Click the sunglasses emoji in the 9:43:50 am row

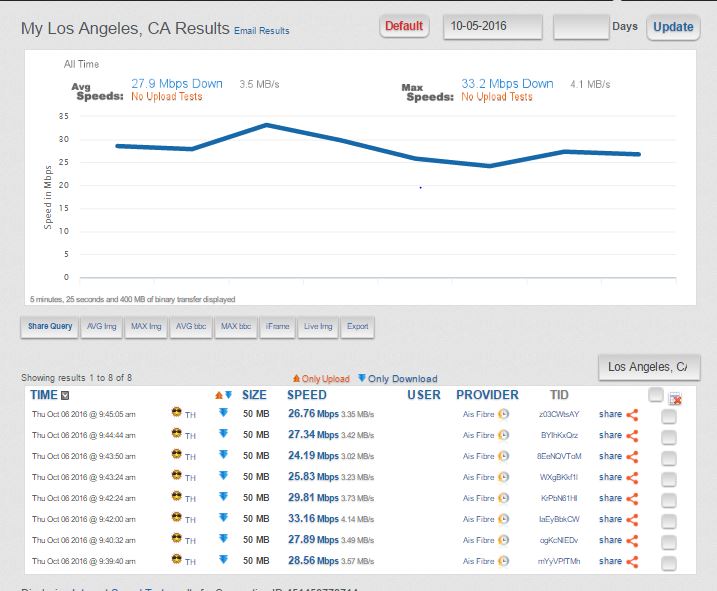point(177,455)
